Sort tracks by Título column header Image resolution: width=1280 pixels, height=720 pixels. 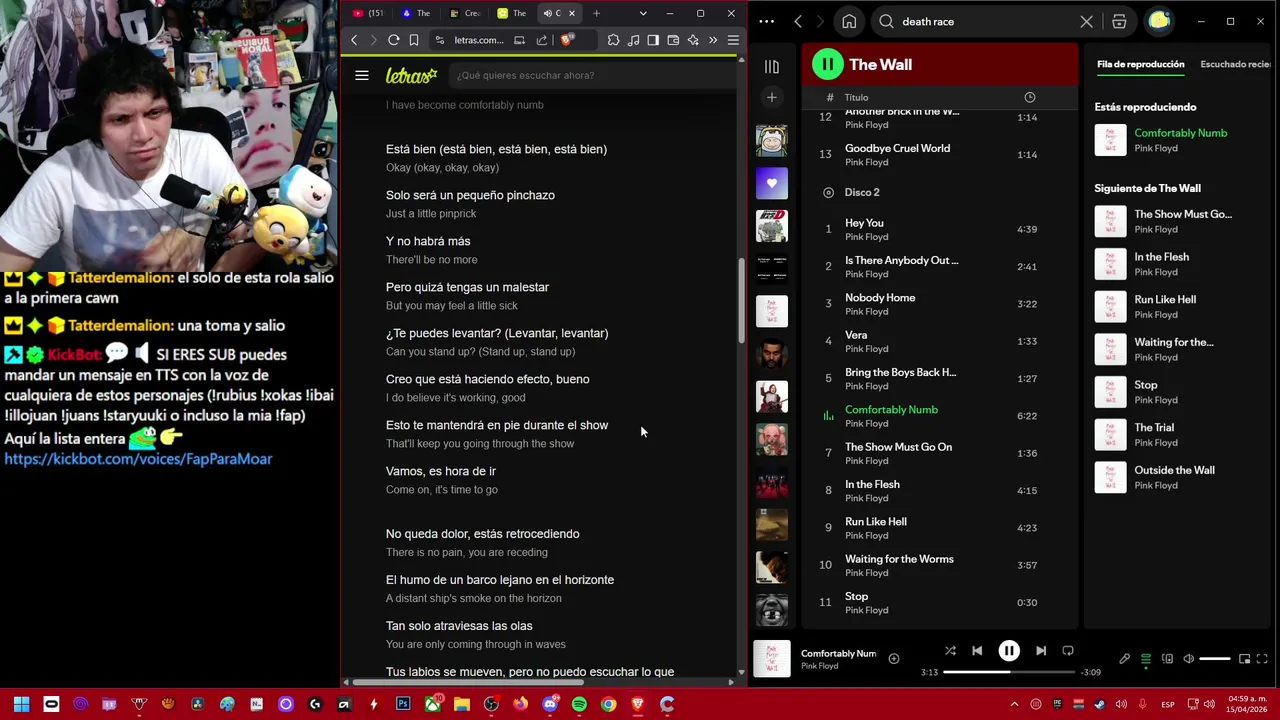856,97
